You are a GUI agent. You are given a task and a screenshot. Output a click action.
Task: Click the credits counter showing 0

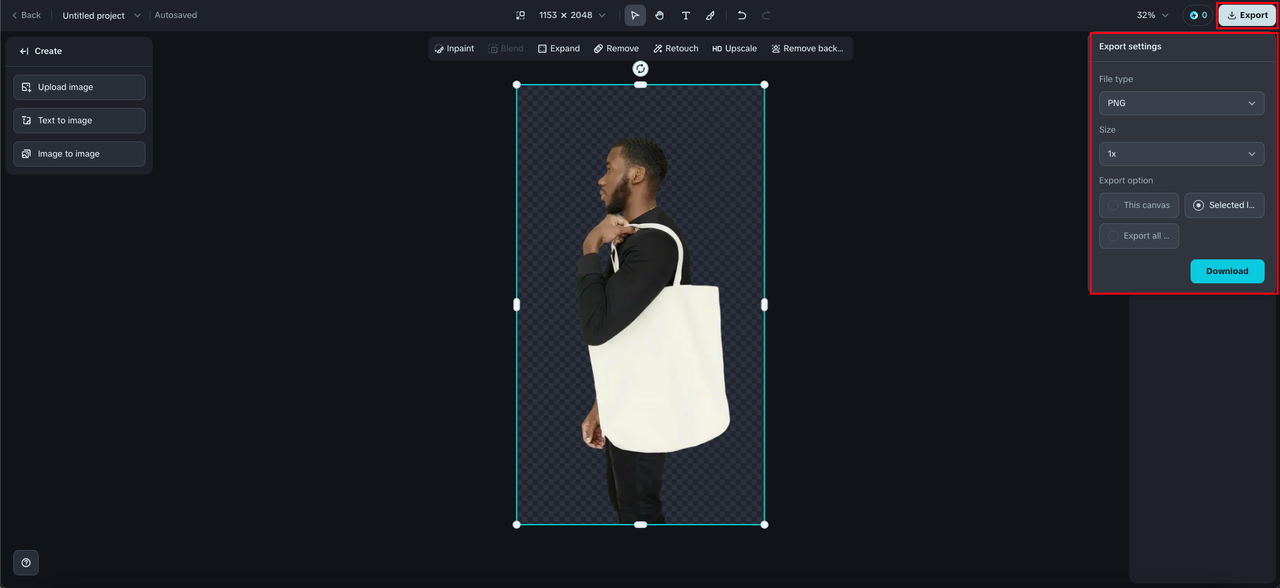tap(1198, 15)
